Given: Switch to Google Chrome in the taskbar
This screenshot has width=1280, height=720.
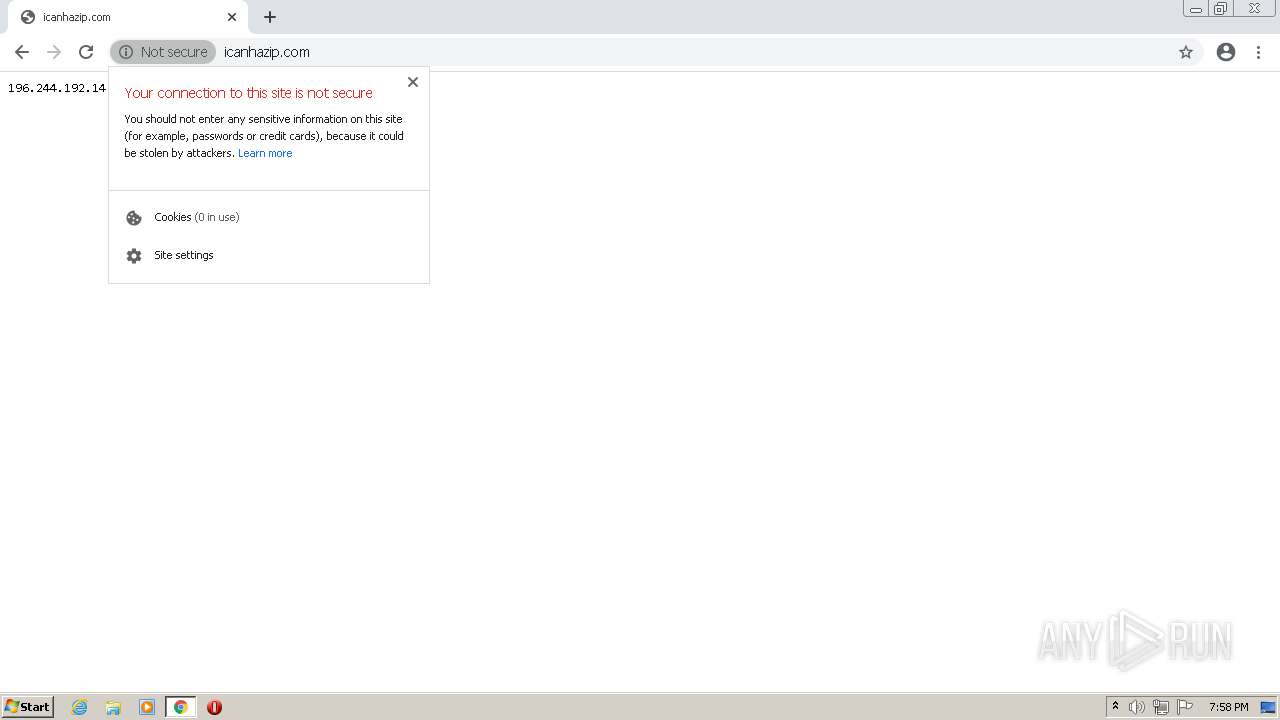Looking at the screenshot, I should (x=181, y=707).
